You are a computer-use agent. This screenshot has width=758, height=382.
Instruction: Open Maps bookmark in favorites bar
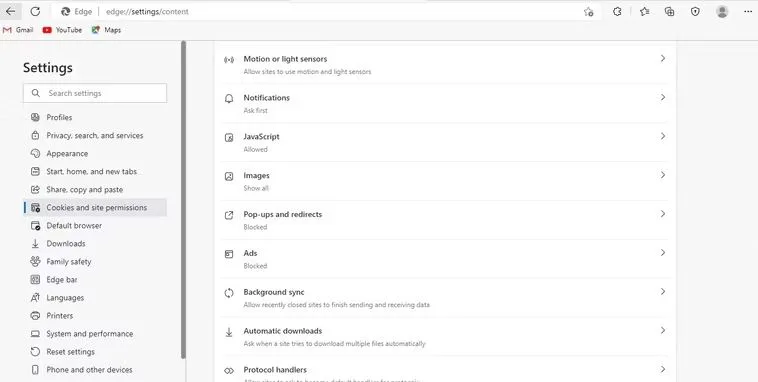[x=106, y=30]
